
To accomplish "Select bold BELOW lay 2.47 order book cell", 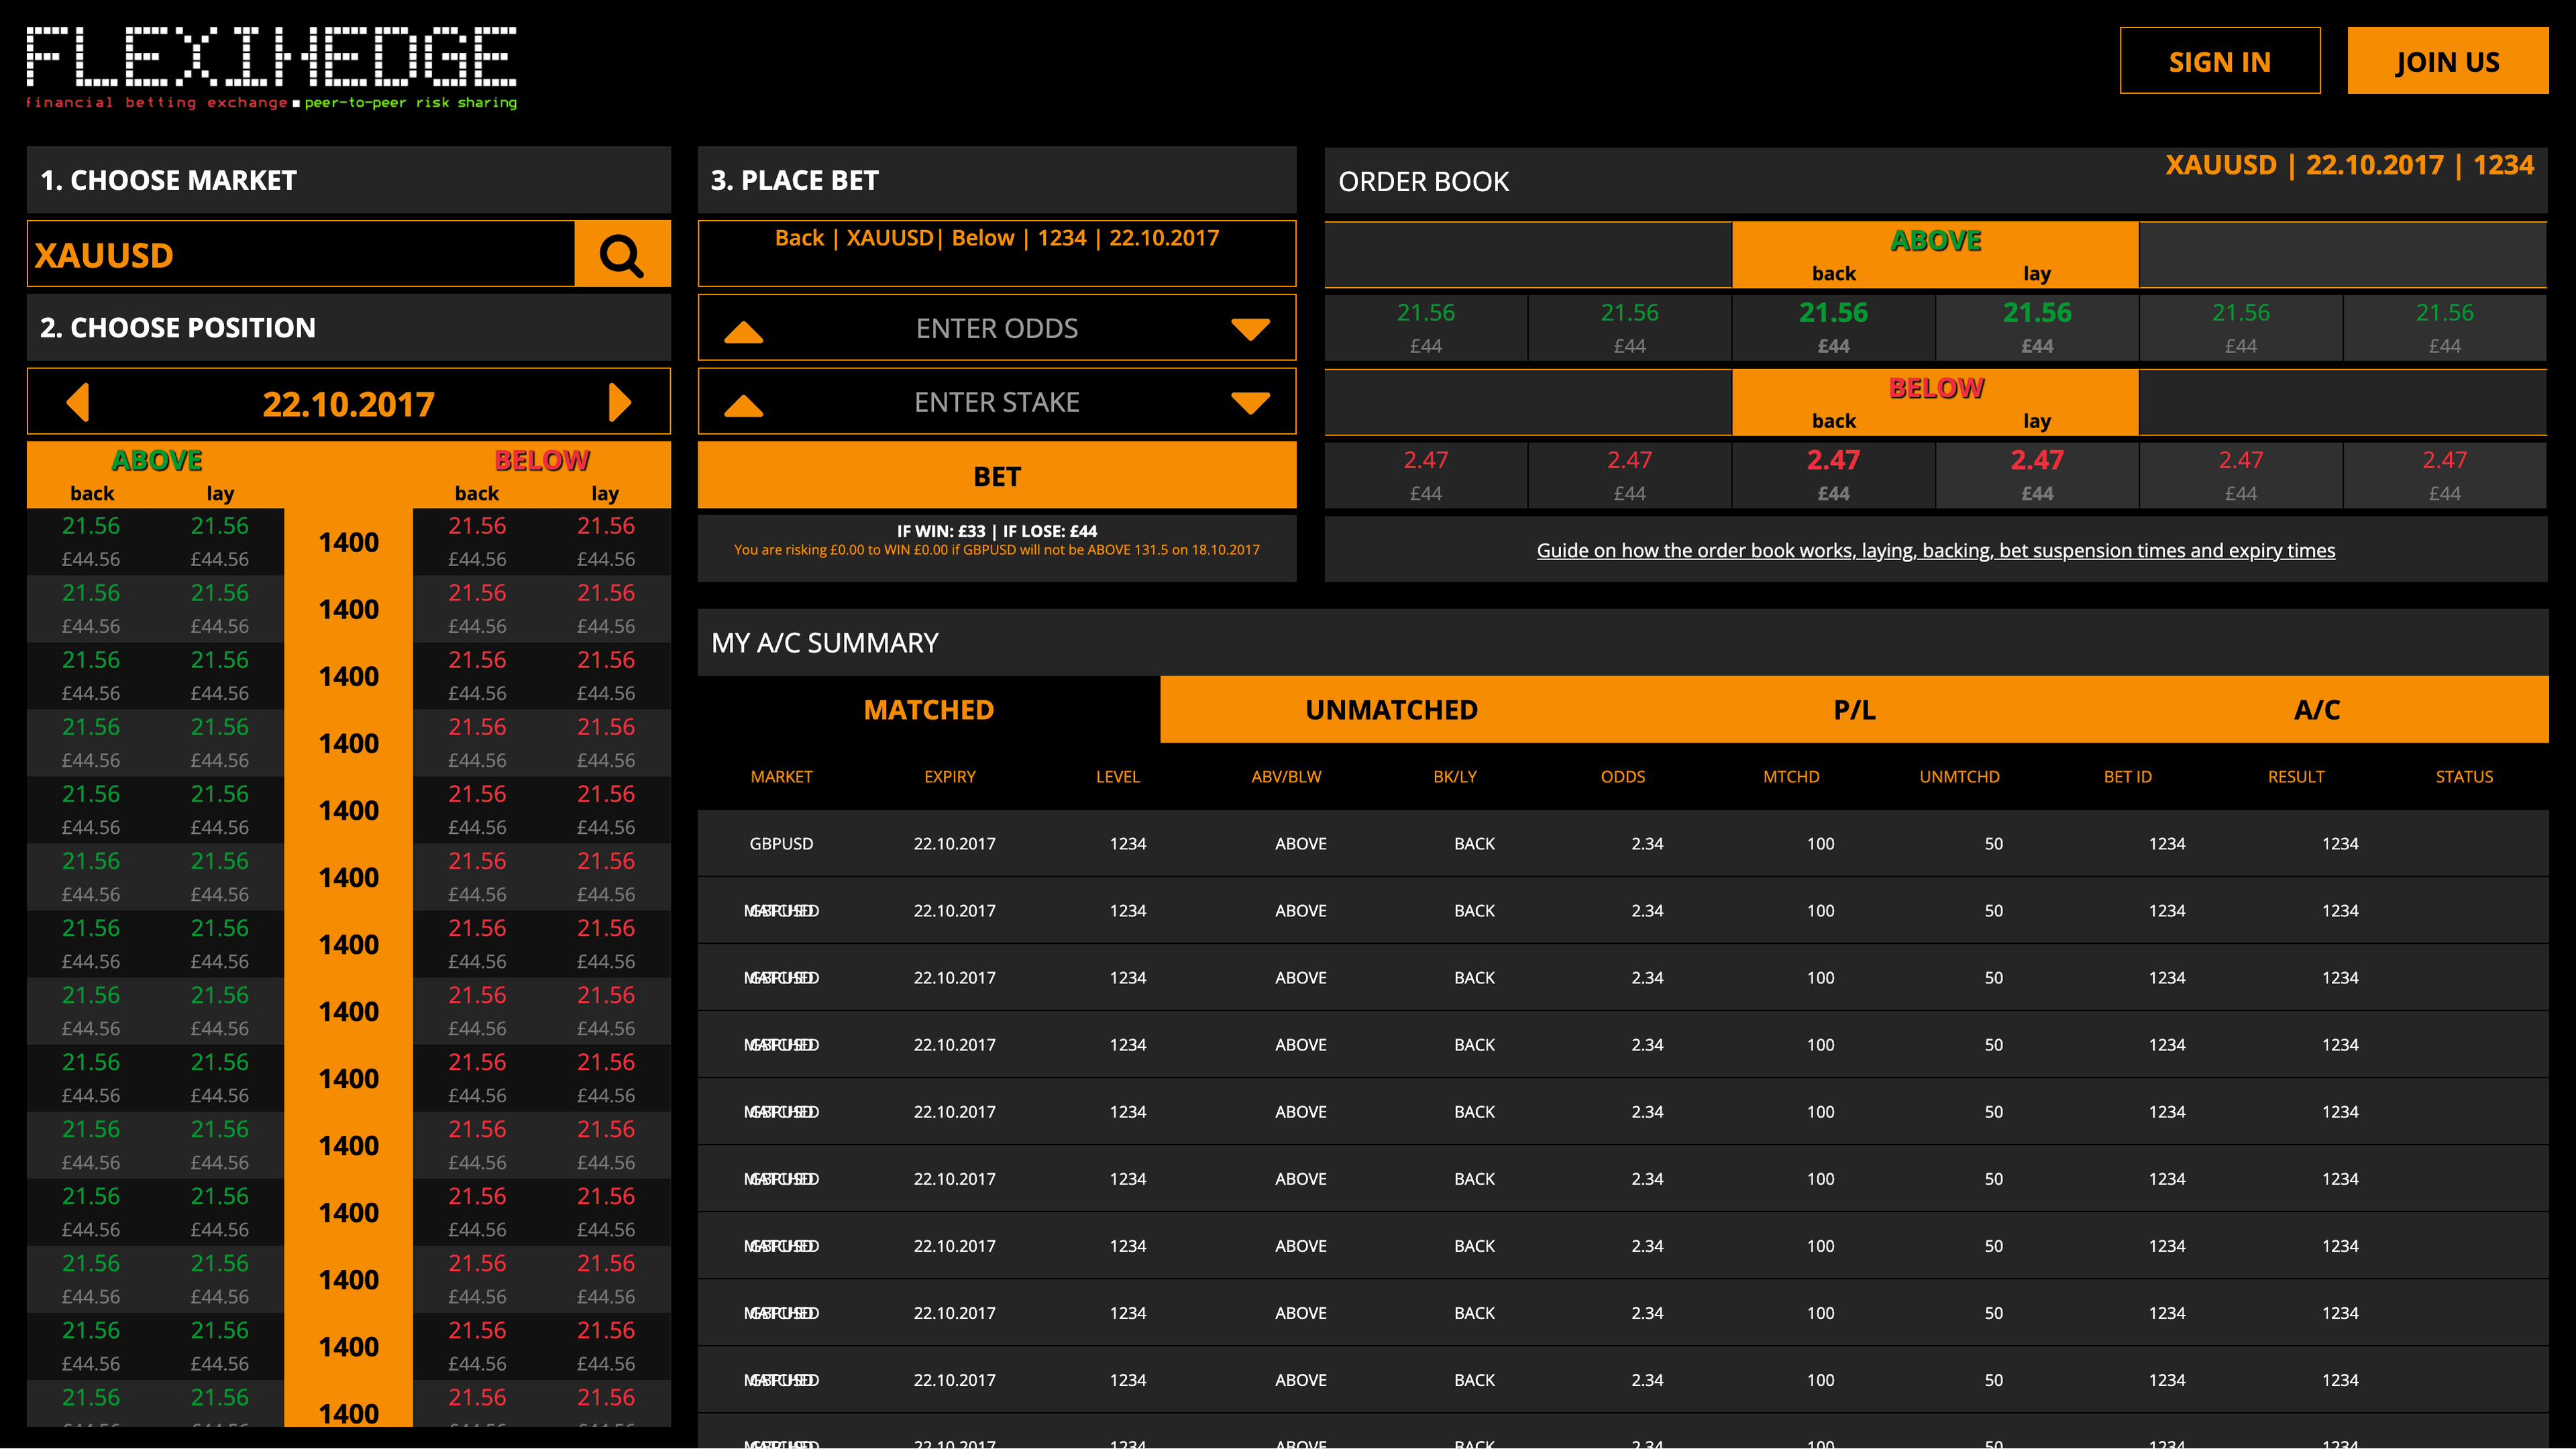I will coord(2036,474).
